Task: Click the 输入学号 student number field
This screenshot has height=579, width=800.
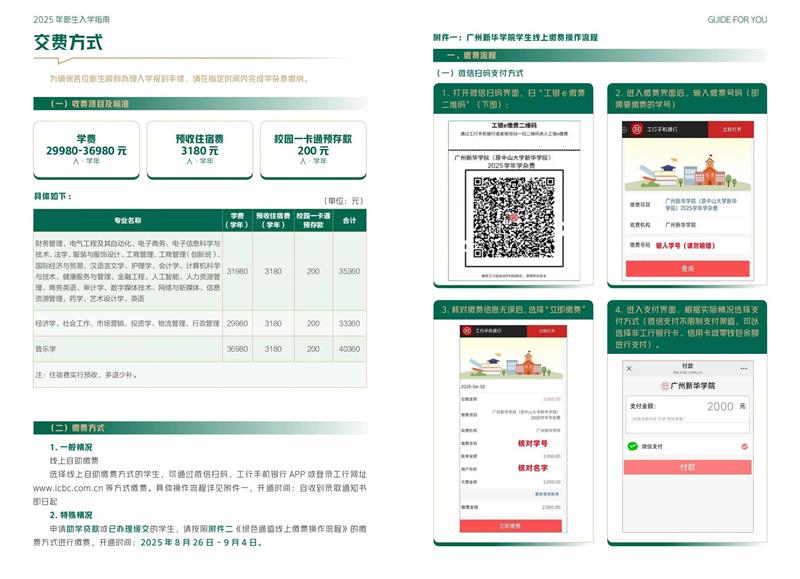Action: [688, 245]
